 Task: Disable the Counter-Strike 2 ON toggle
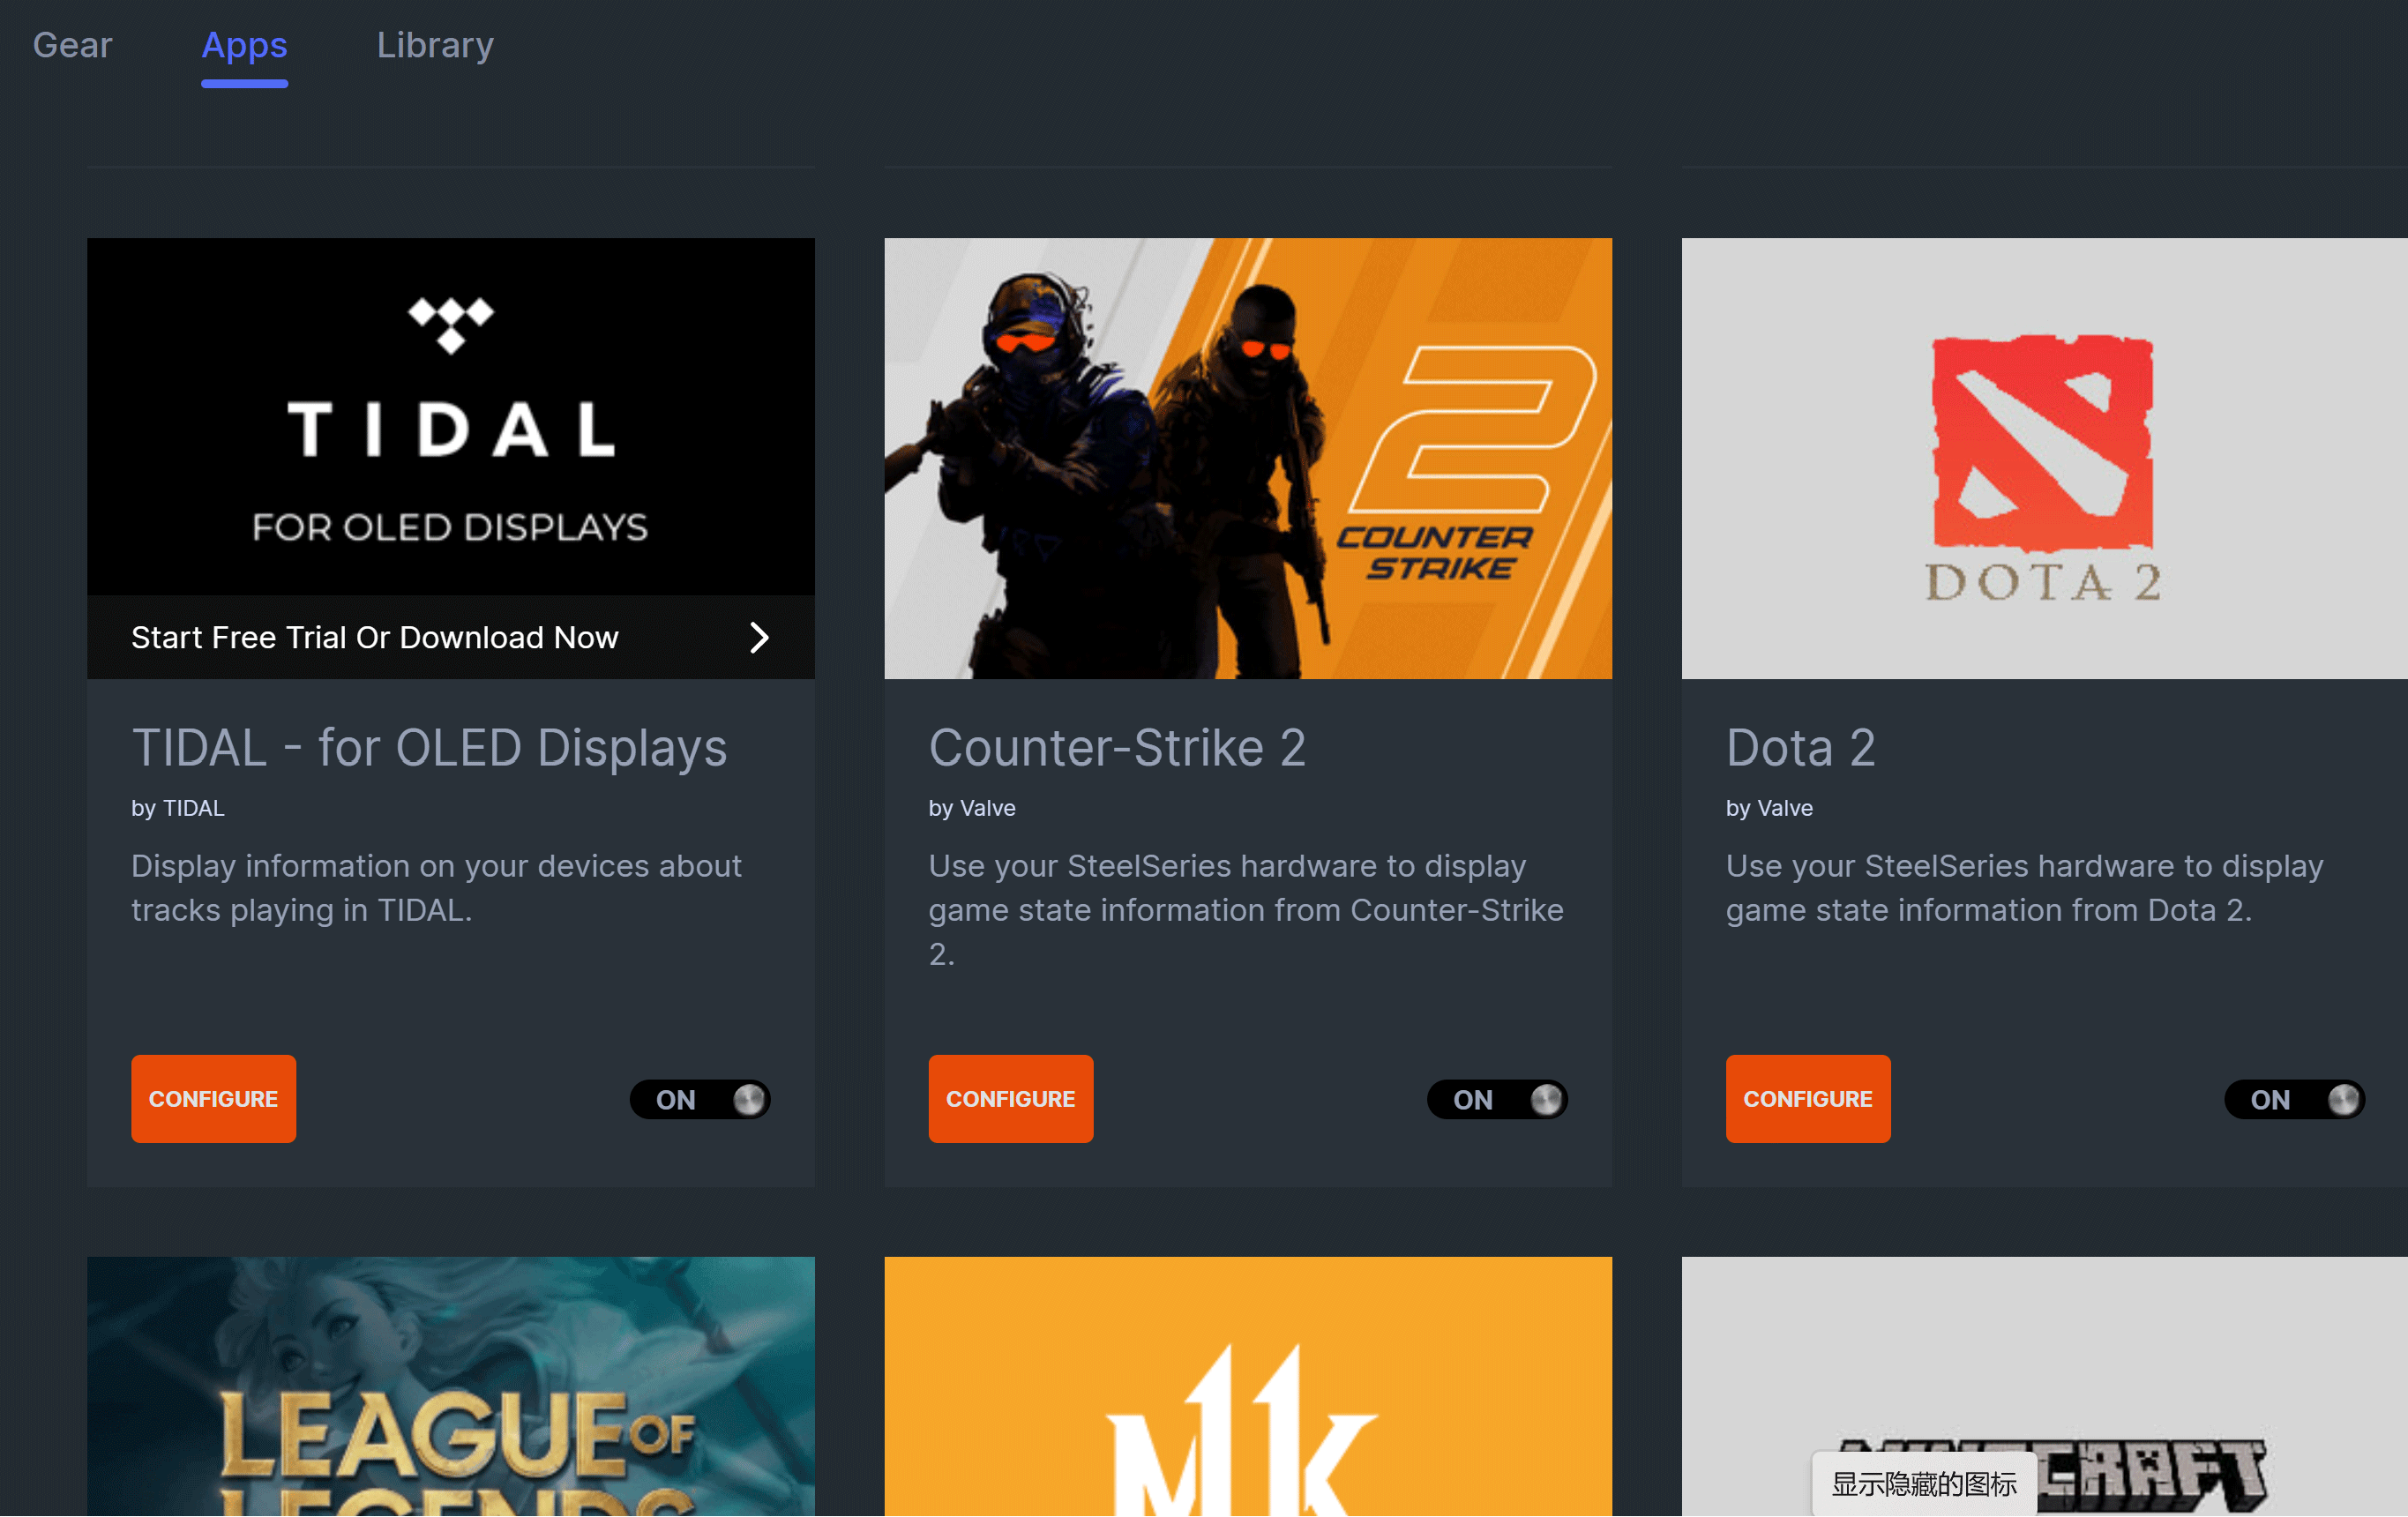pyautogui.click(x=1497, y=1099)
